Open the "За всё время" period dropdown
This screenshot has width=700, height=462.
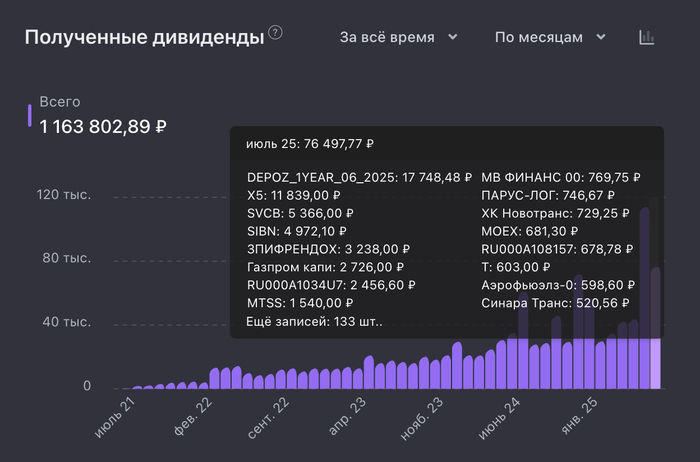[x=398, y=37]
